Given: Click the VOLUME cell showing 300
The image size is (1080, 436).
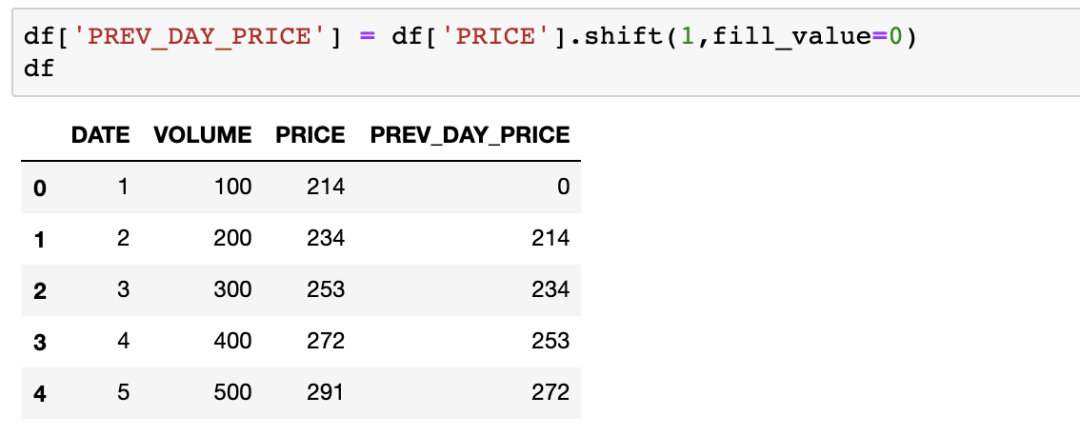Looking at the screenshot, I should pyautogui.click(x=232, y=289).
